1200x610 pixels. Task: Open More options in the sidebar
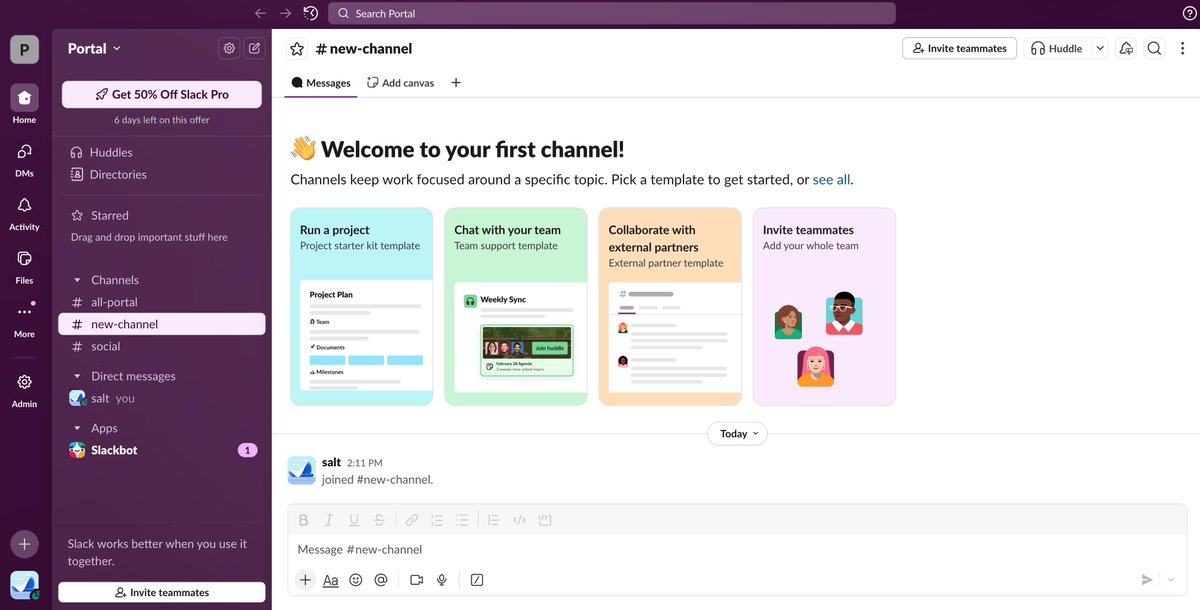[x=24, y=320]
